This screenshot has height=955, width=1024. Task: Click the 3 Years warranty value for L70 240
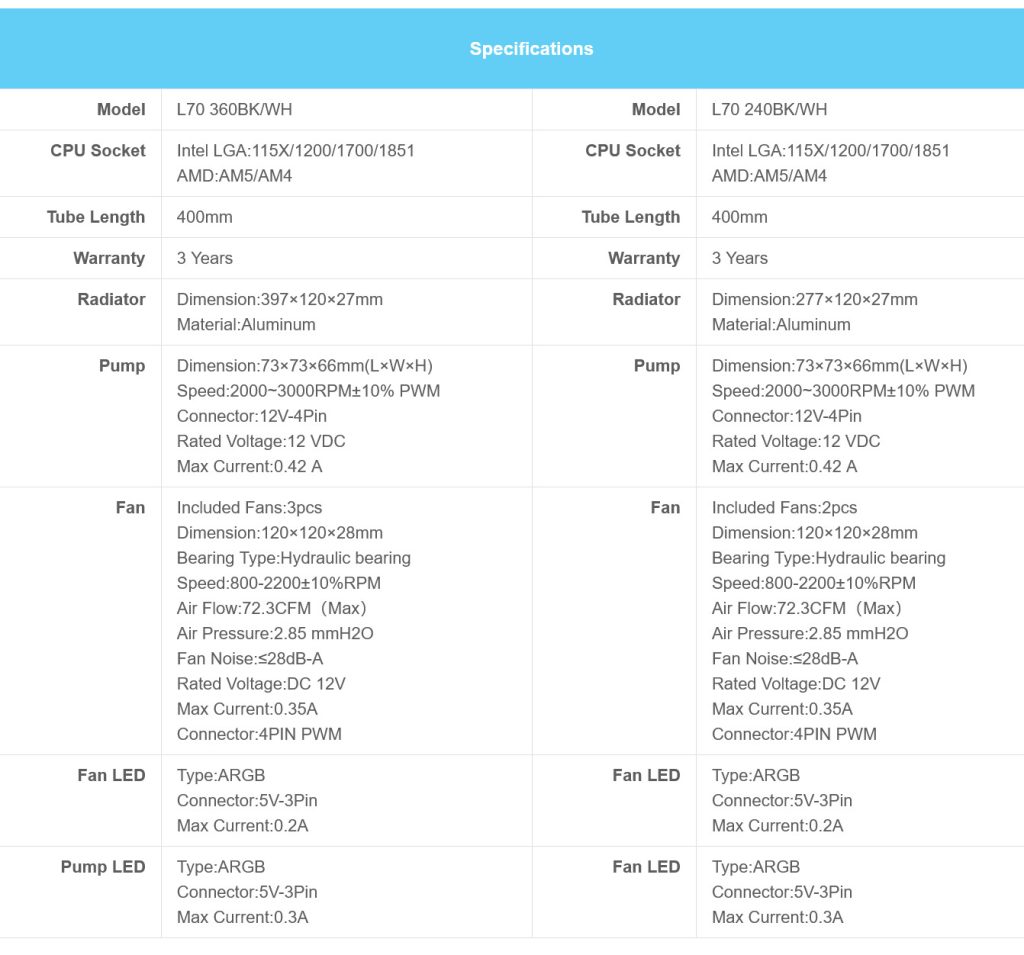tap(740, 258)
